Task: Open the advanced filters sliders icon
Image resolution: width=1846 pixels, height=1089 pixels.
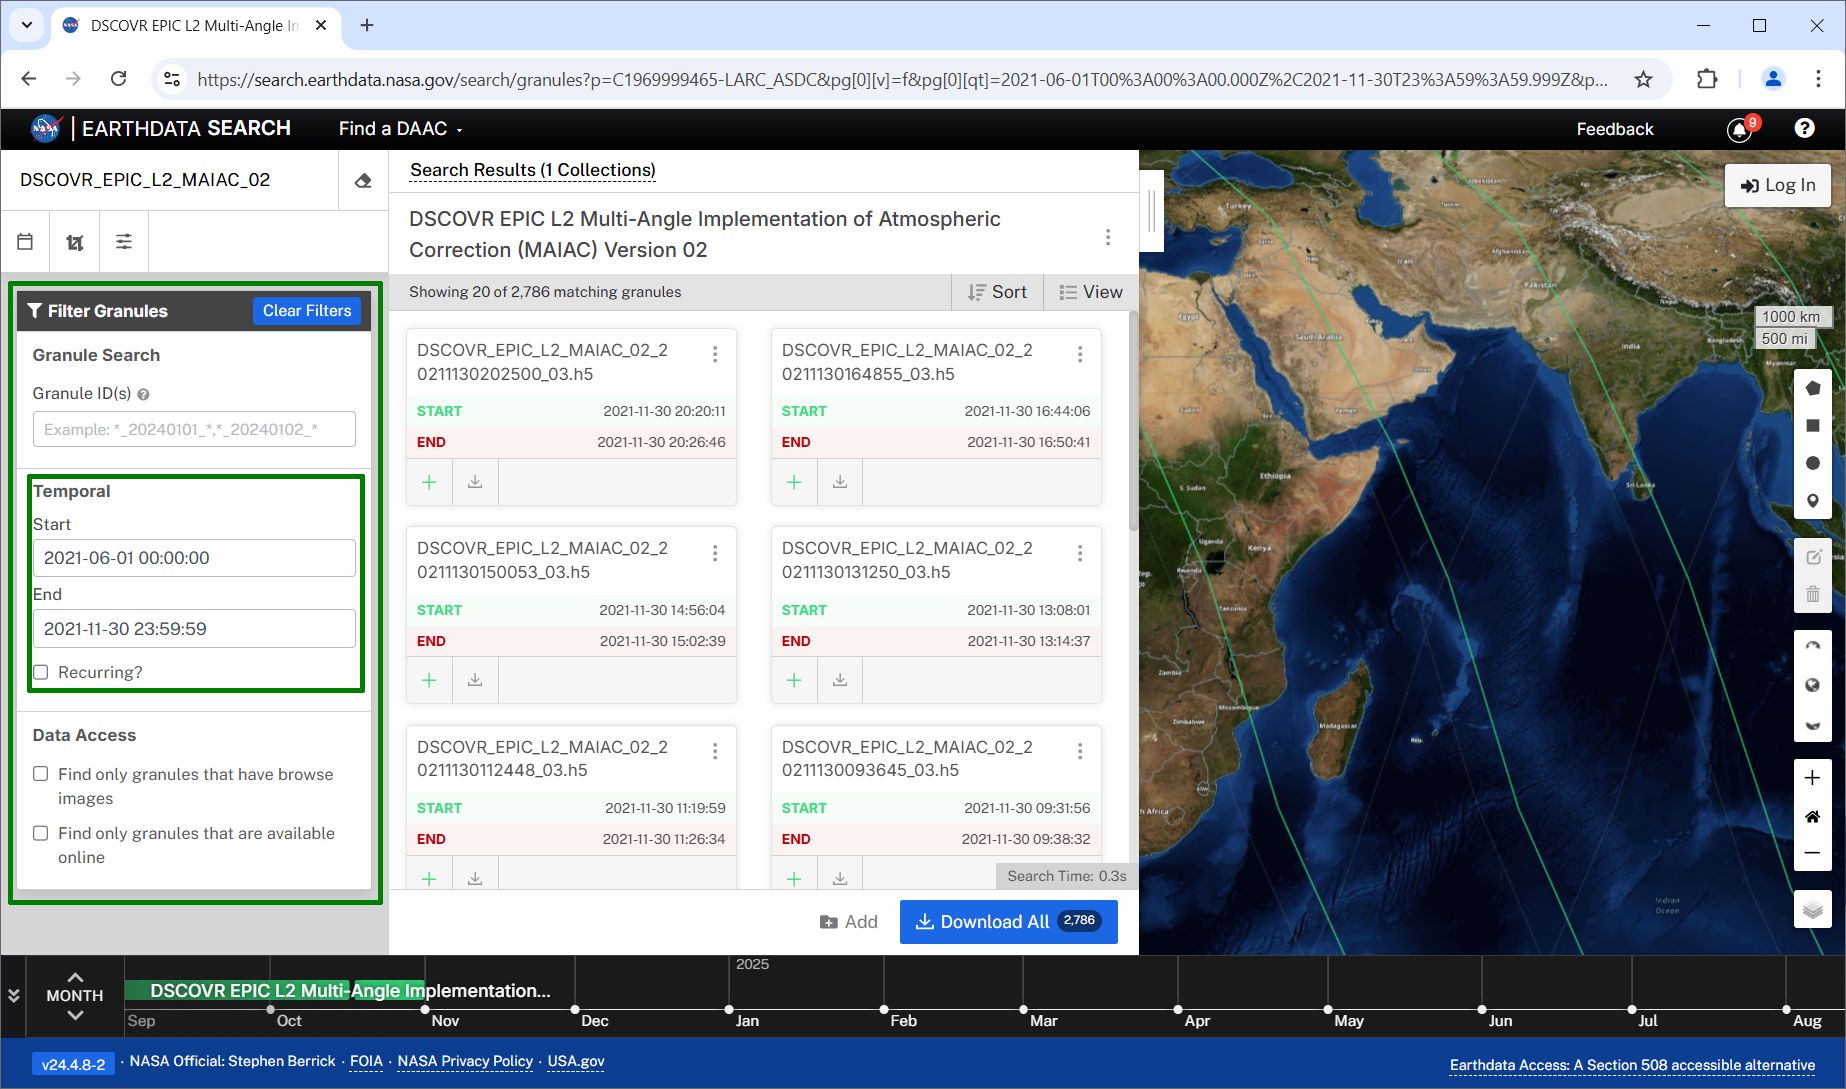Action: tap(124, 241)
